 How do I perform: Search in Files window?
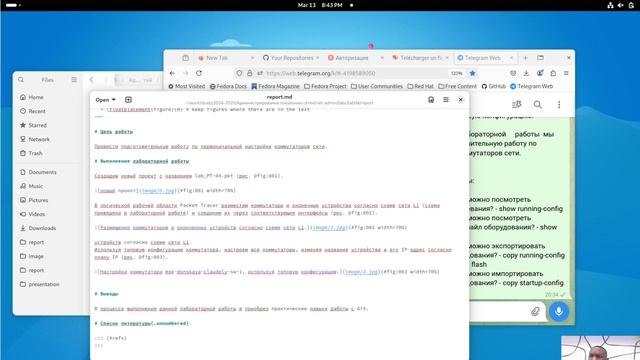point(21,80)
